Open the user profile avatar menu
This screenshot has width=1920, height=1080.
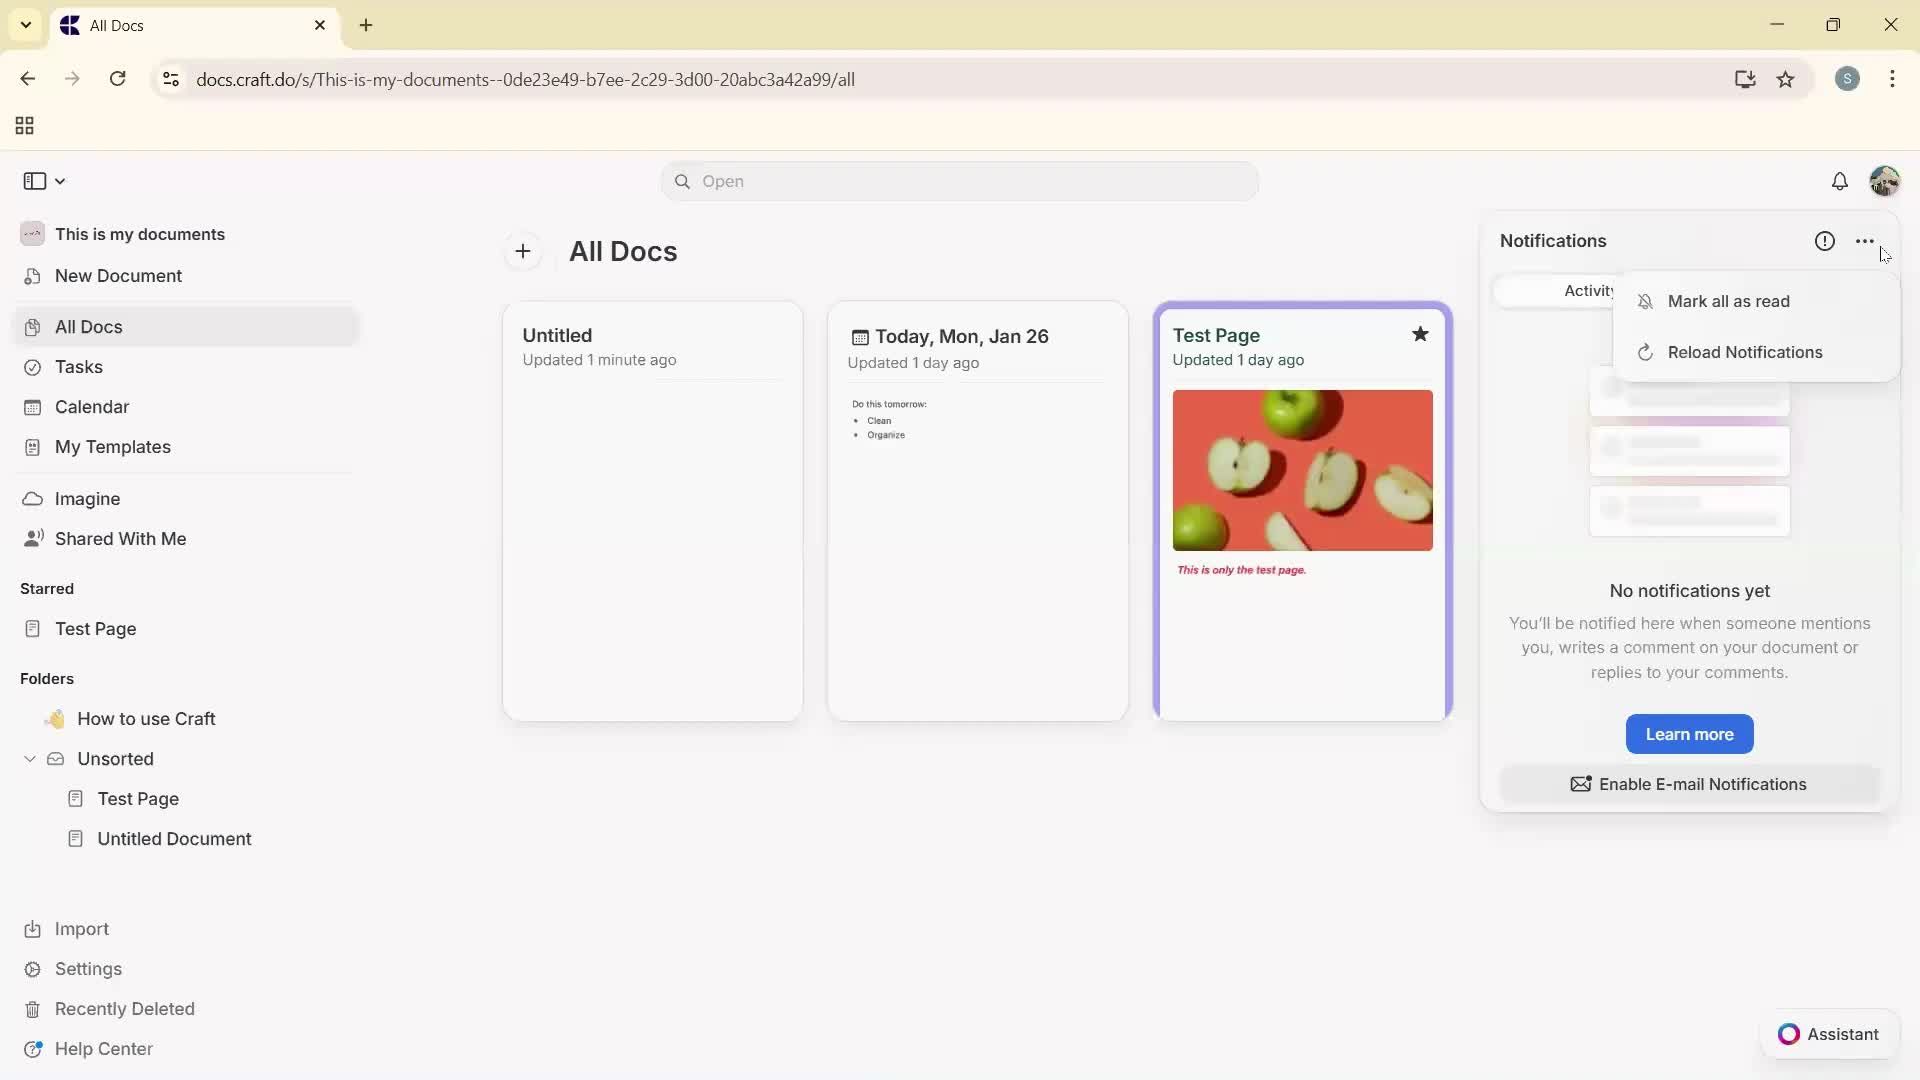1885,181
